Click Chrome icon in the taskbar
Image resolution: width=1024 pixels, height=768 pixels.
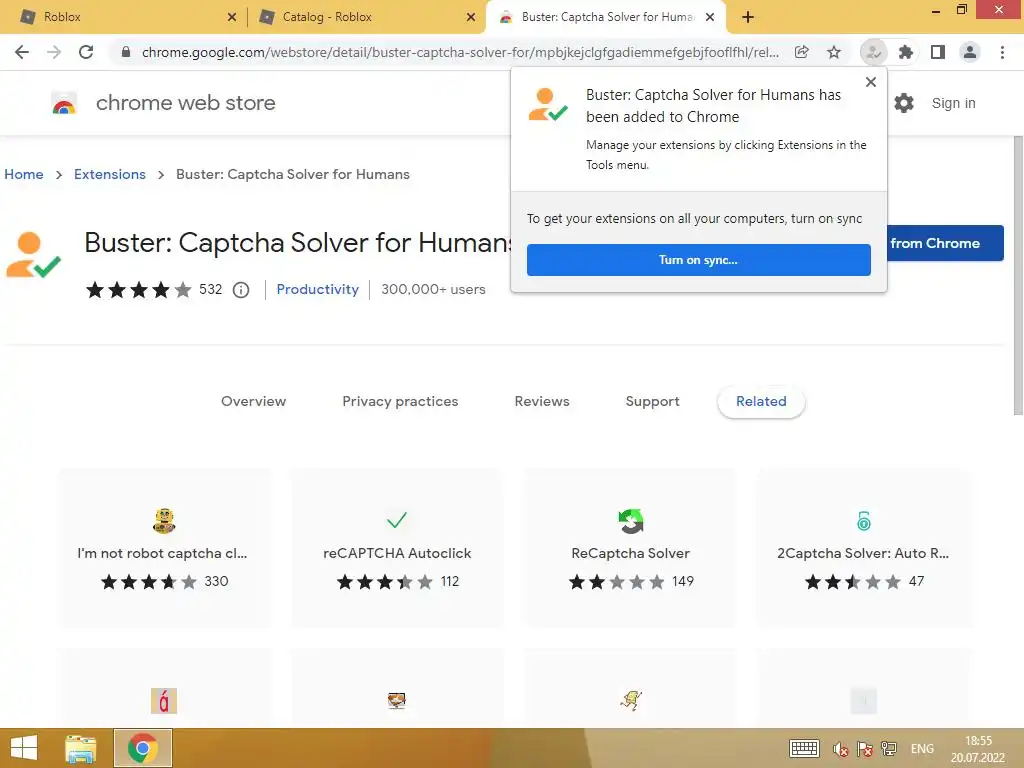[x=142, y=748]
